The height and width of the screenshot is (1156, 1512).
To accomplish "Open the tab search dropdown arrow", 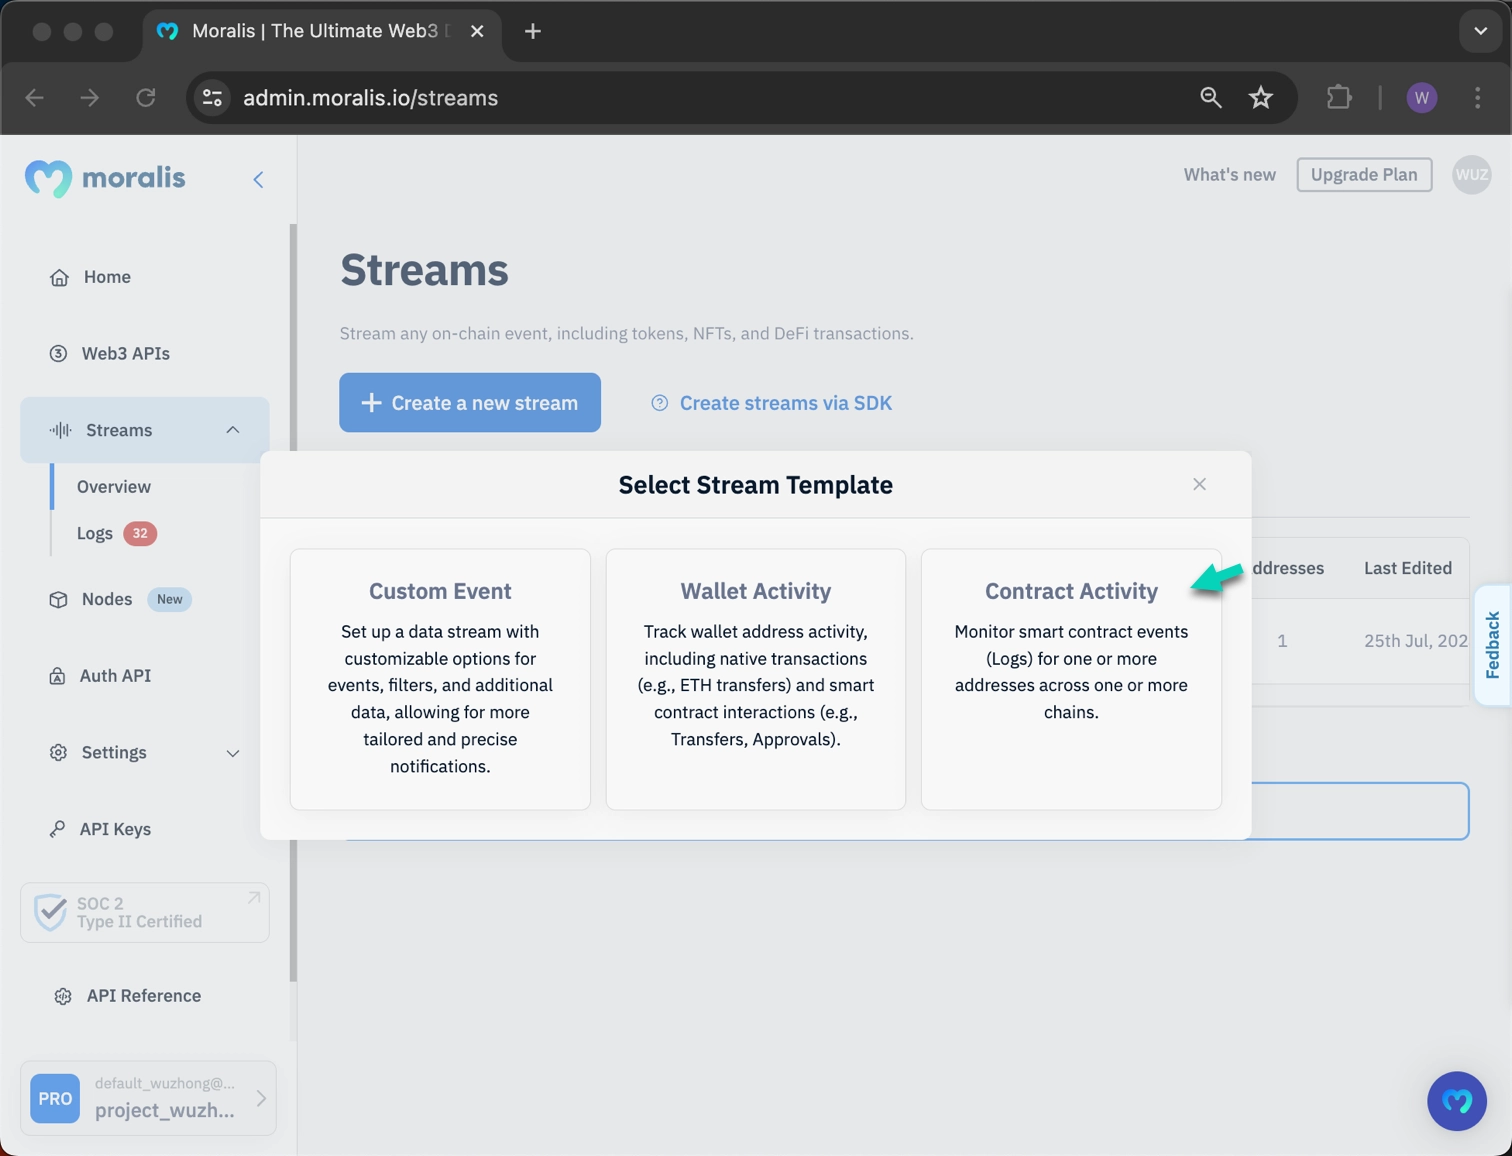I will [1480, 31].
